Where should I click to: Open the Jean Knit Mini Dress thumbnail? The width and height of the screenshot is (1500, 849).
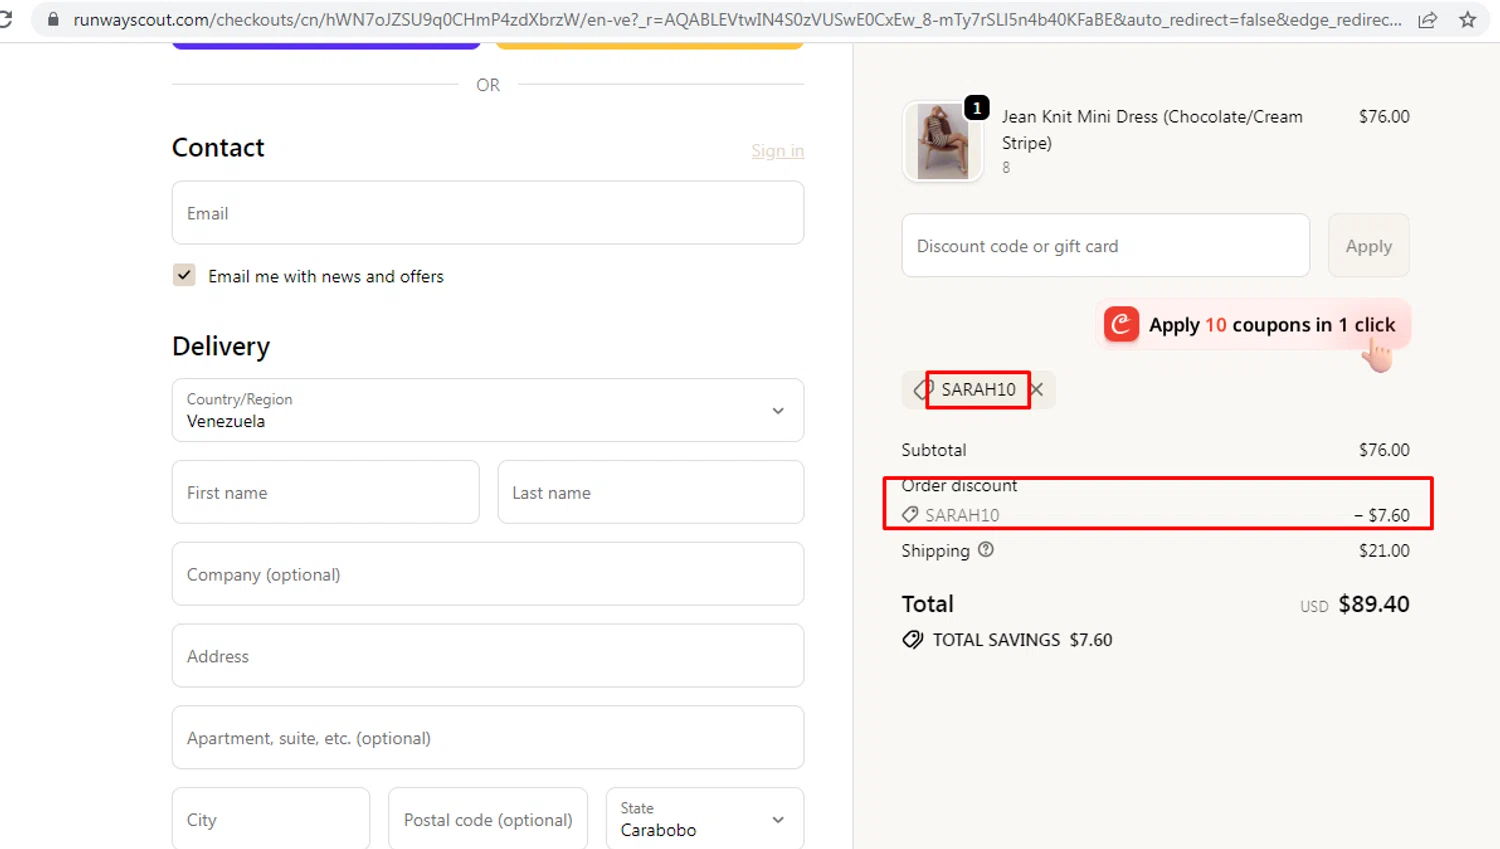pos(942,142)
